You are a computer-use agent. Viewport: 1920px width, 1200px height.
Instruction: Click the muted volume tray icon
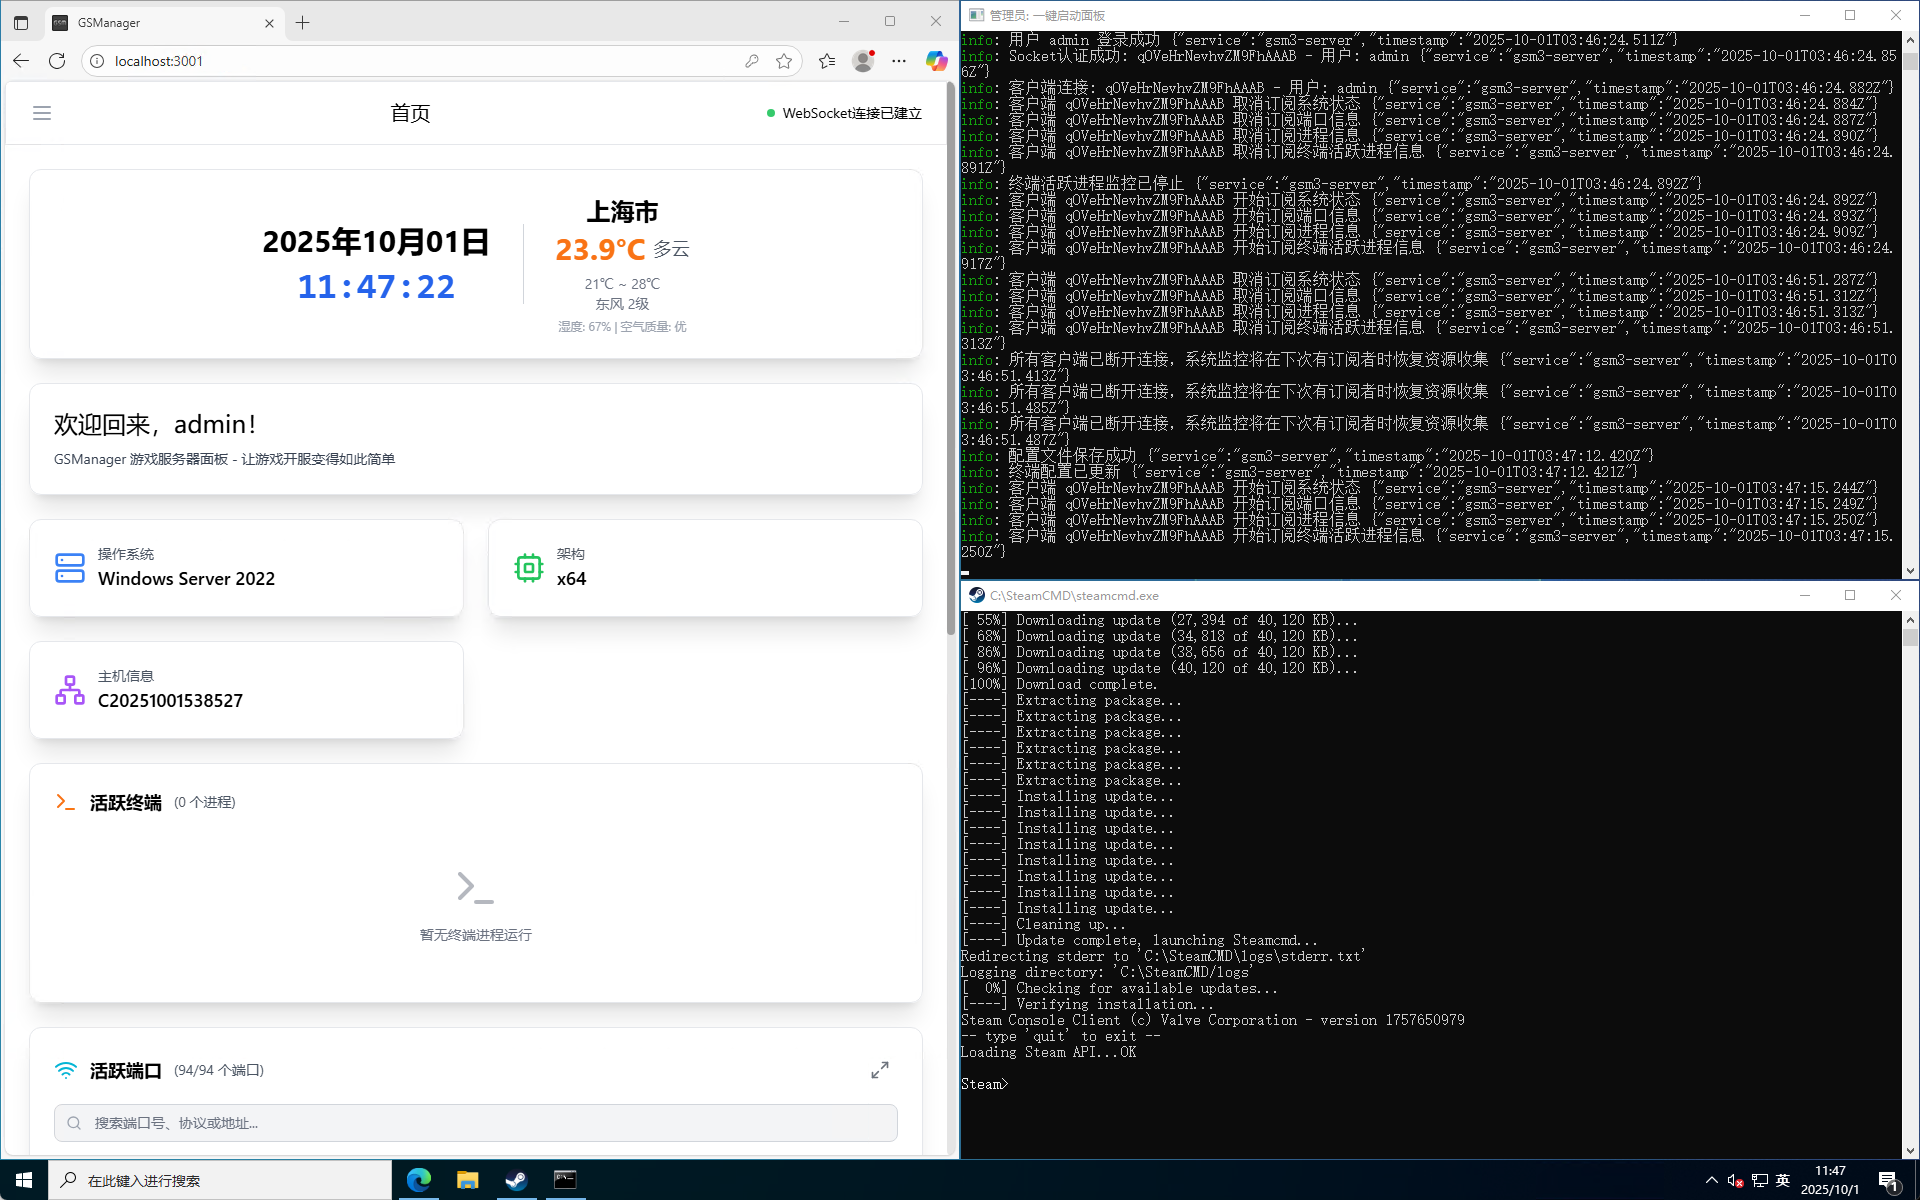point(1735,1180)
